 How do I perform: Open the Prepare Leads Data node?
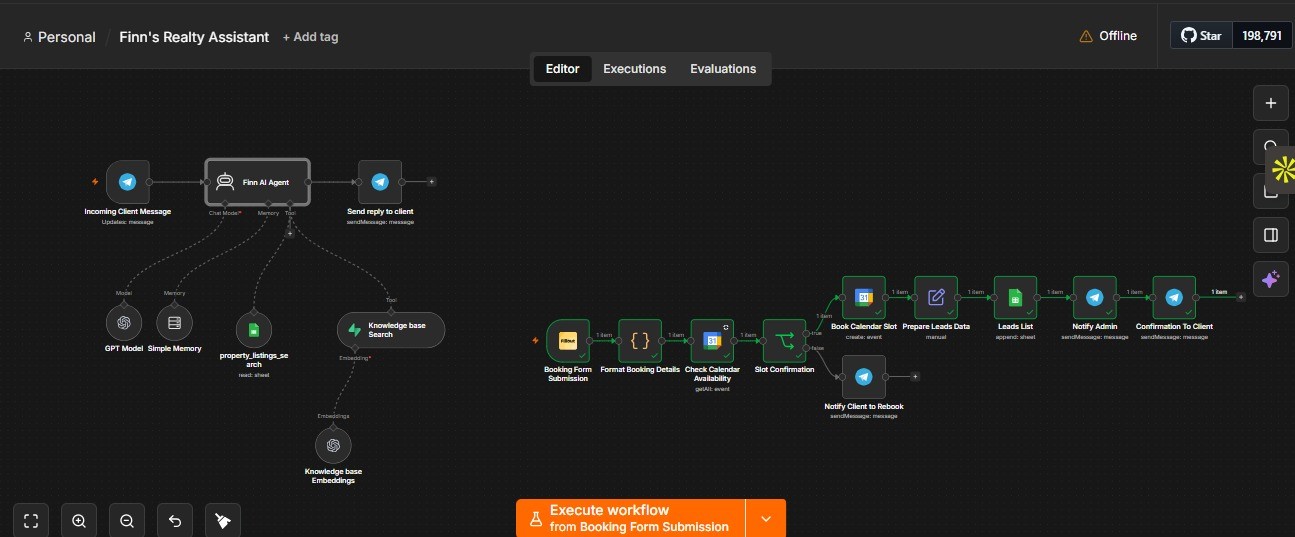click(x=936, y=297)
